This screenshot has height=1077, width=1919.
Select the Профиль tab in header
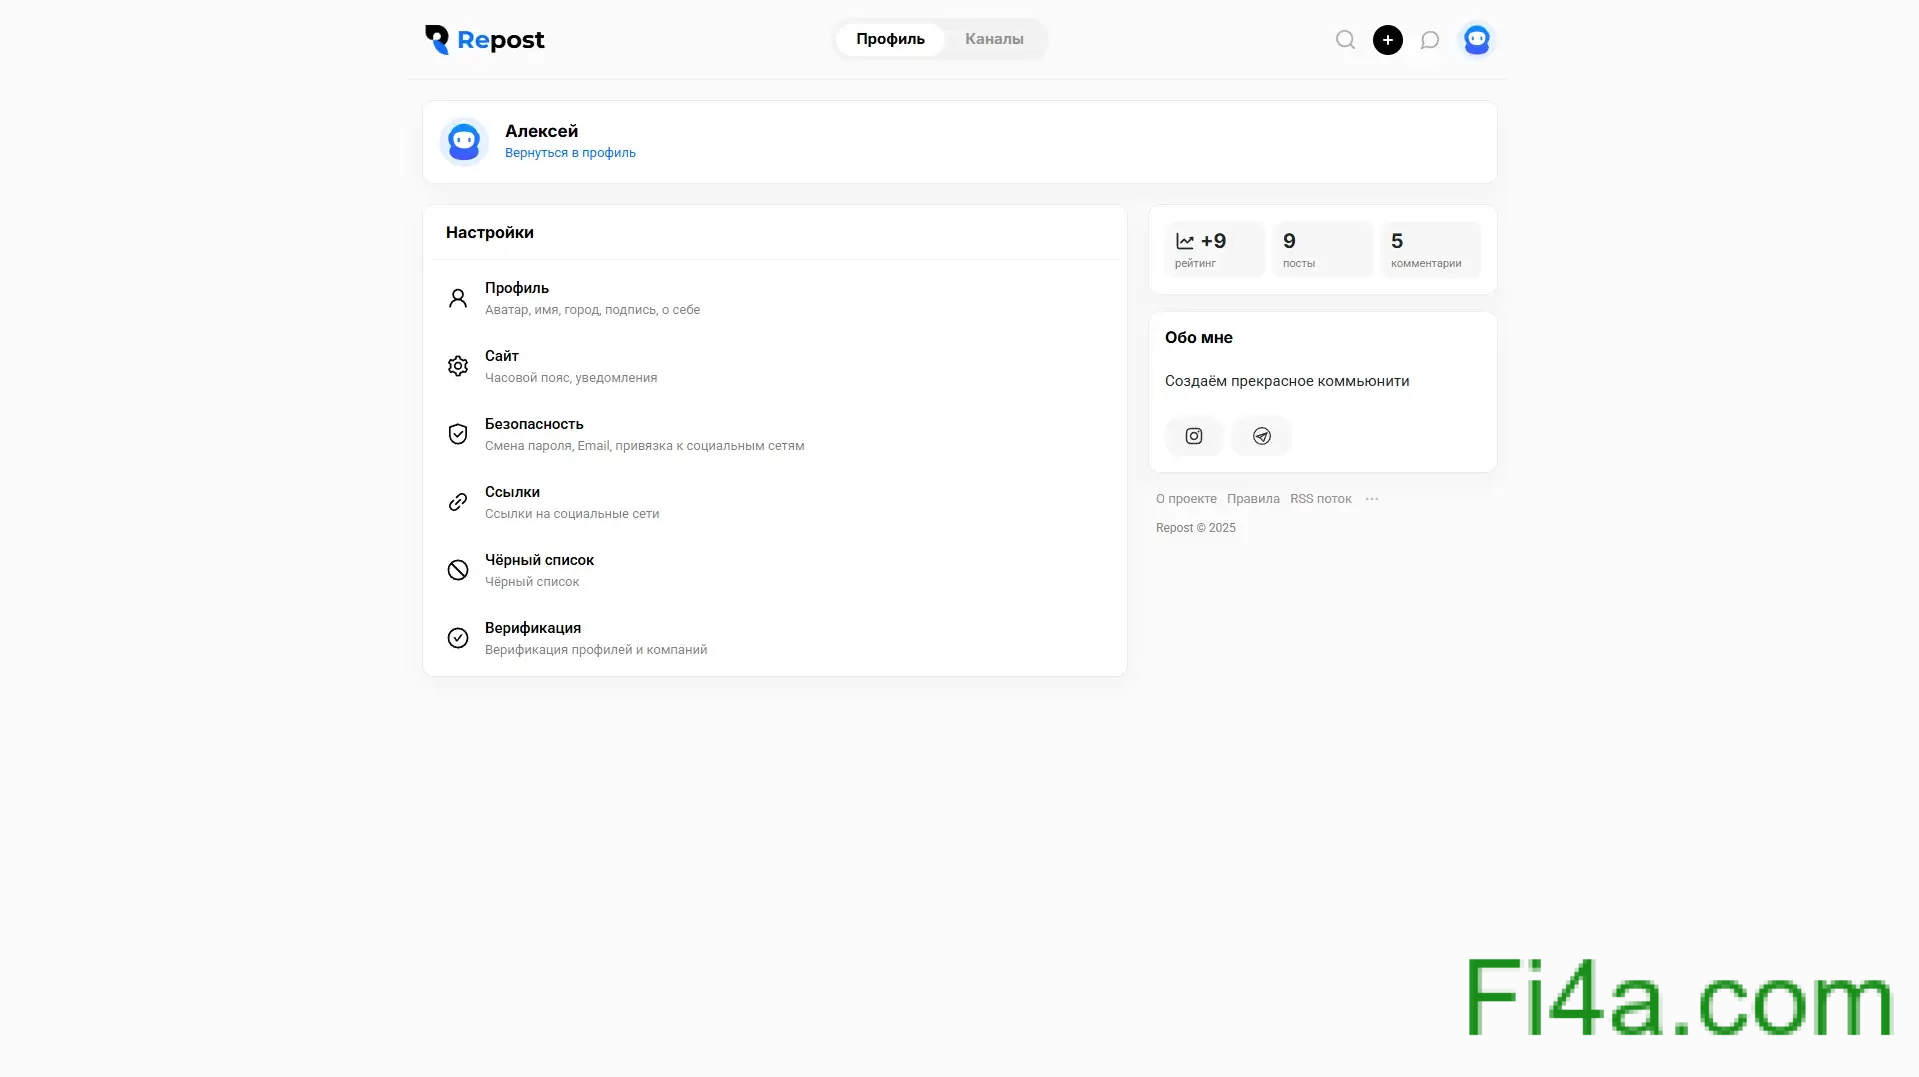[890, 39]
